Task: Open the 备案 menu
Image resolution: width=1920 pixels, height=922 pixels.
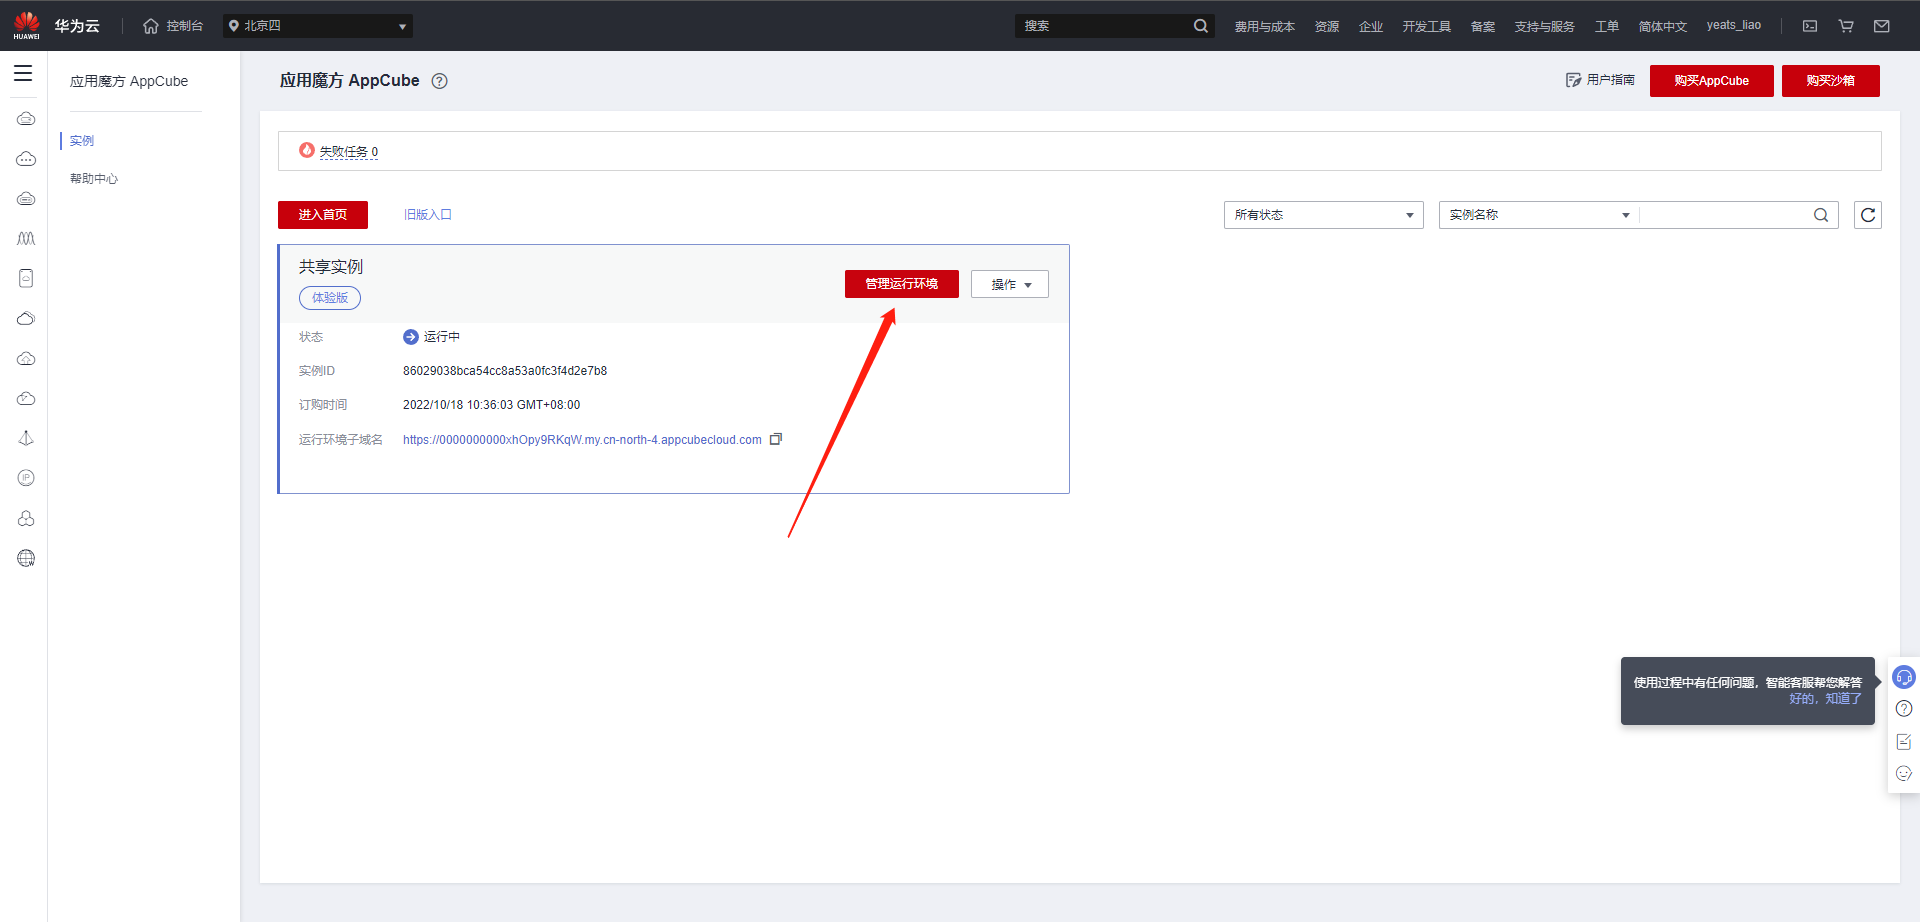Action: [x=1483, y=26]
